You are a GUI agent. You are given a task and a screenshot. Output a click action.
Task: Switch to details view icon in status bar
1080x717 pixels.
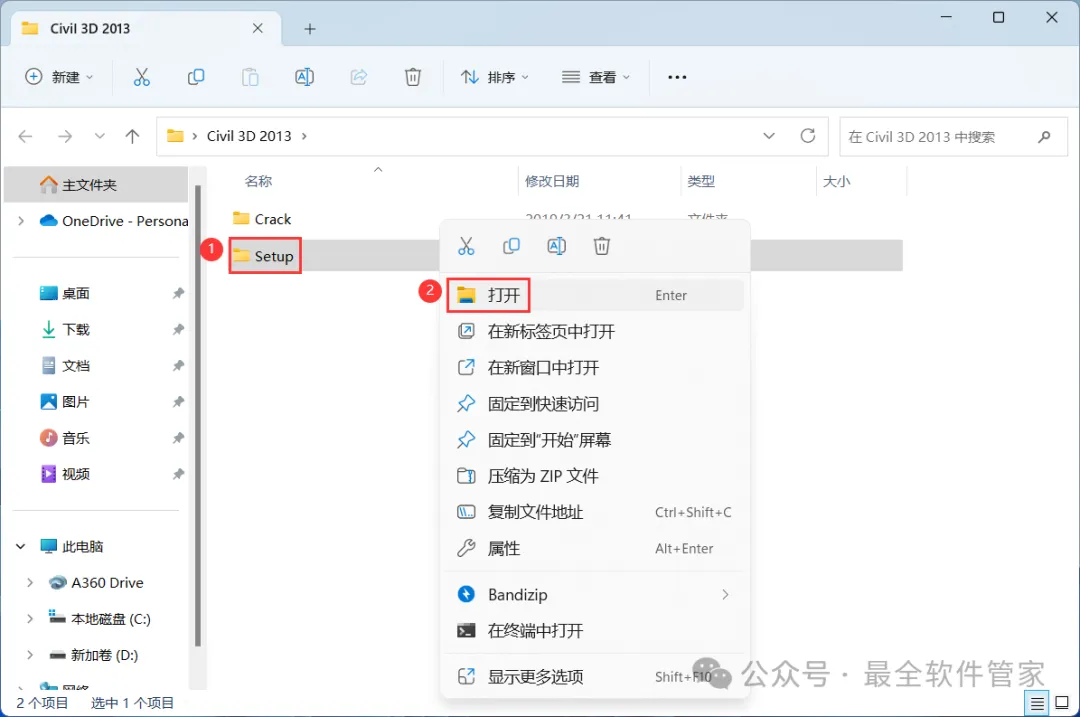click(x=1037, y=703)
